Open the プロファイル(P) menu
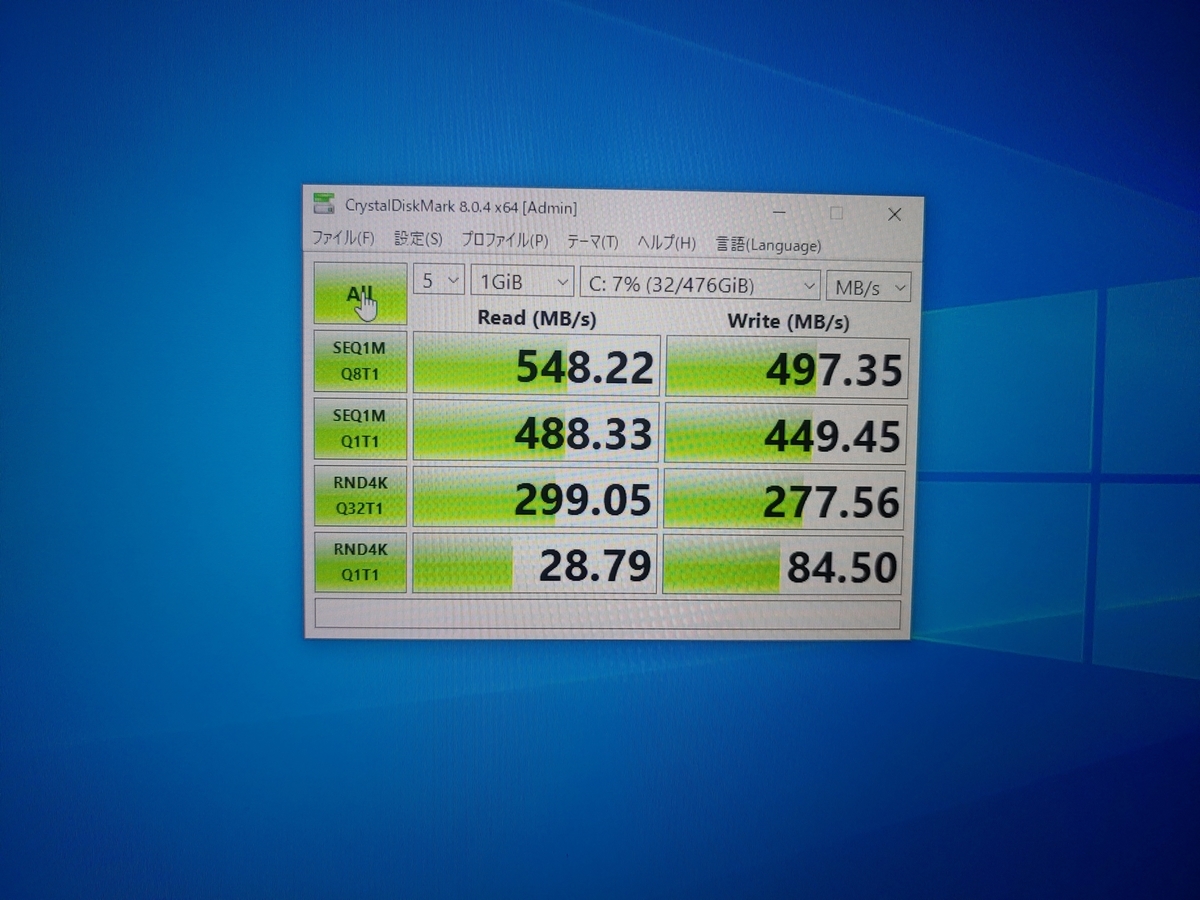The image size is (1200, 900). (x=504, y=241)
